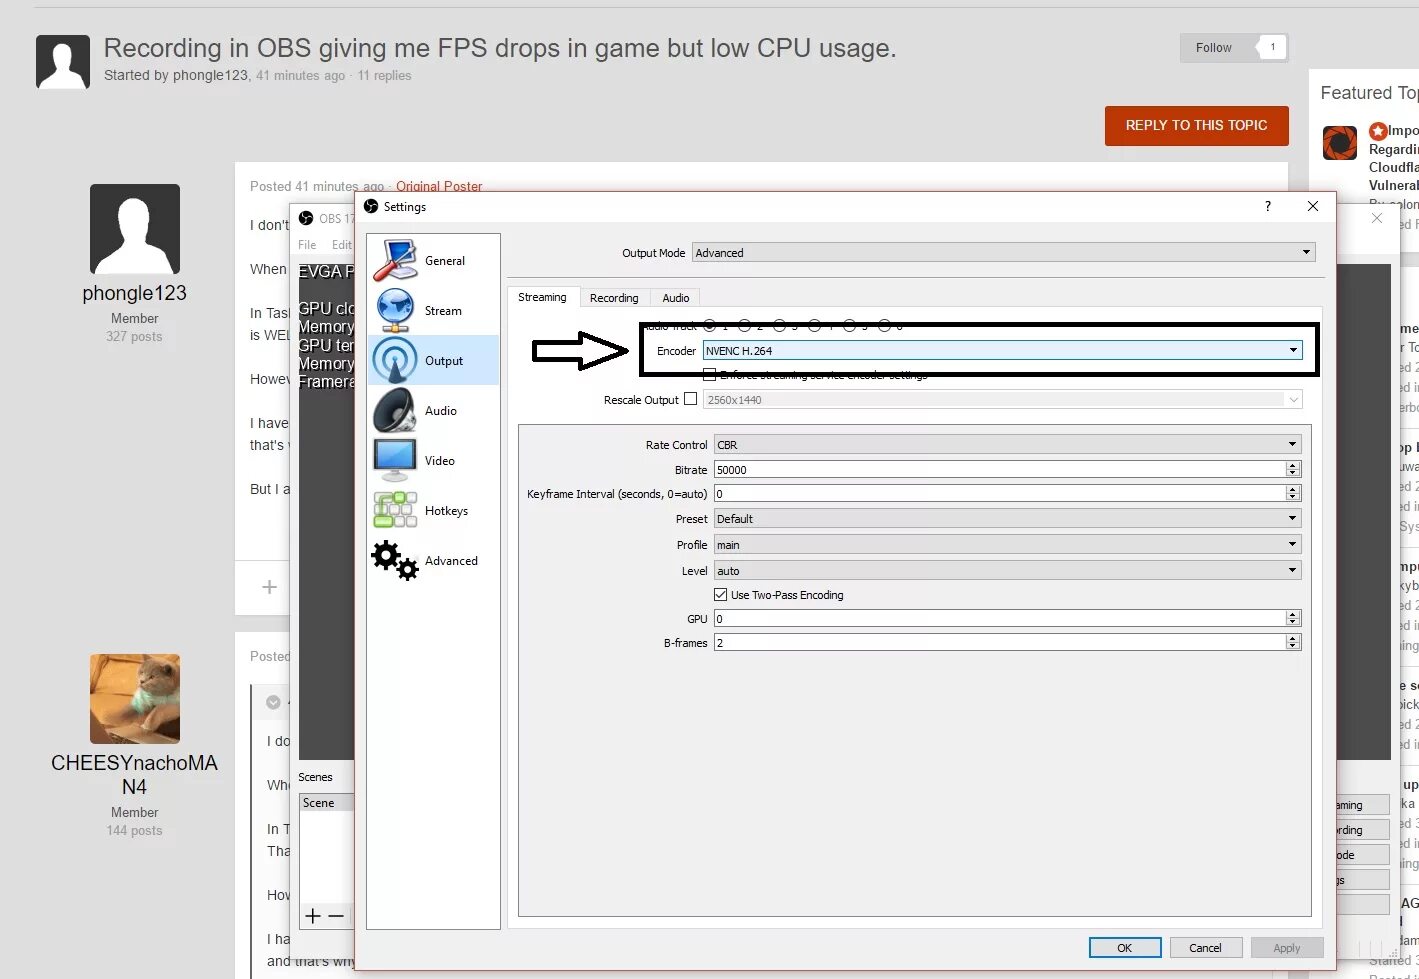Open the Hotkeys settings category
The image size is (1419, 979).
[433, 511]
